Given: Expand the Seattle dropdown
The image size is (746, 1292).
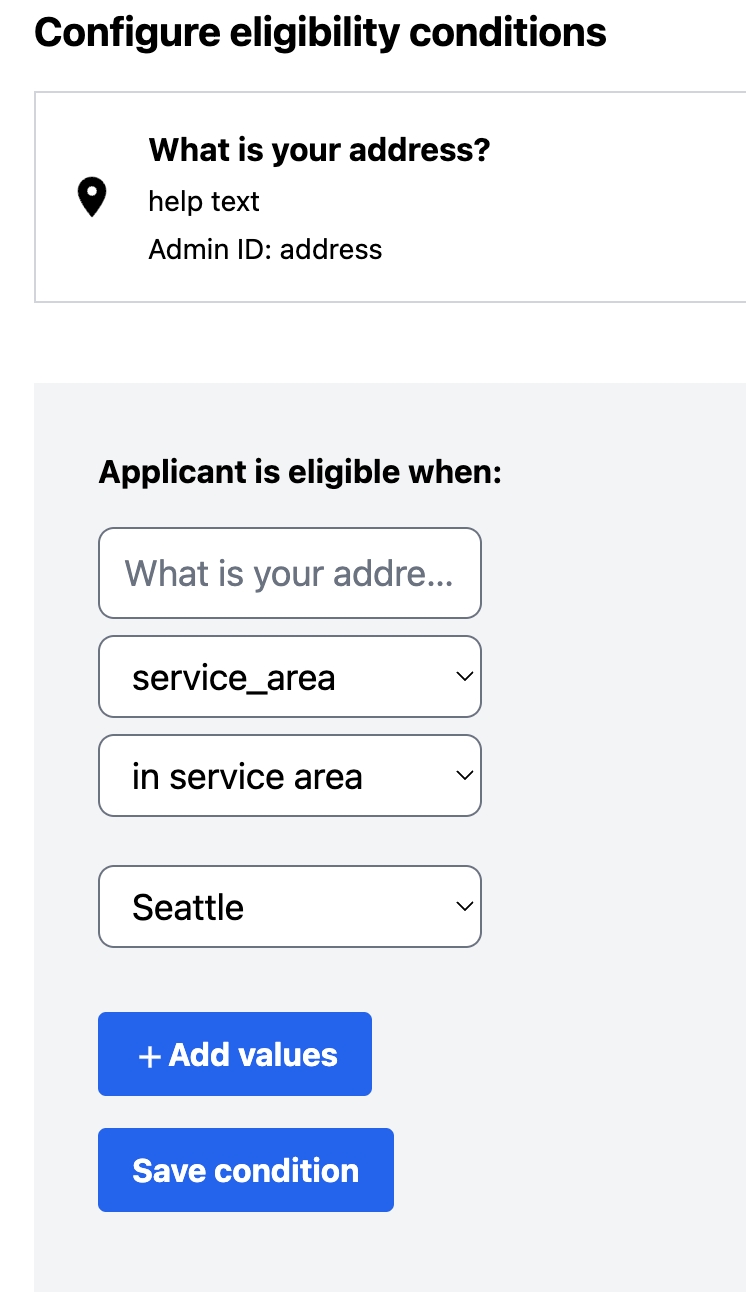Looking at the screenshot, I should pyautogui.click(x=289, y=906).
